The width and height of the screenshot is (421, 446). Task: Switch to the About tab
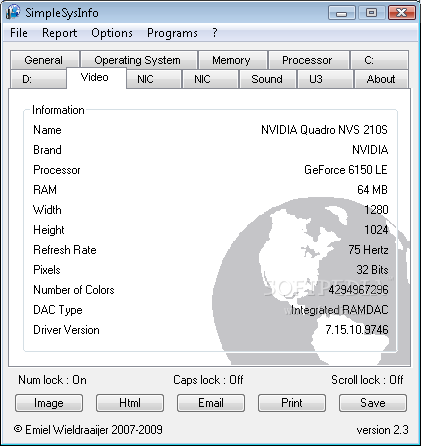(x=381, y=79)
